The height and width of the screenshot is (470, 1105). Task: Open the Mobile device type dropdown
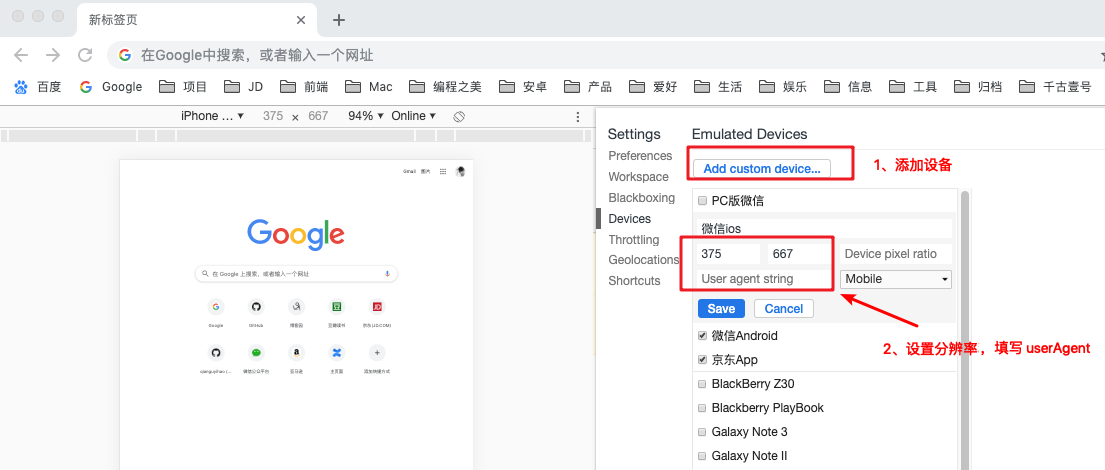[x=895, y=279]
